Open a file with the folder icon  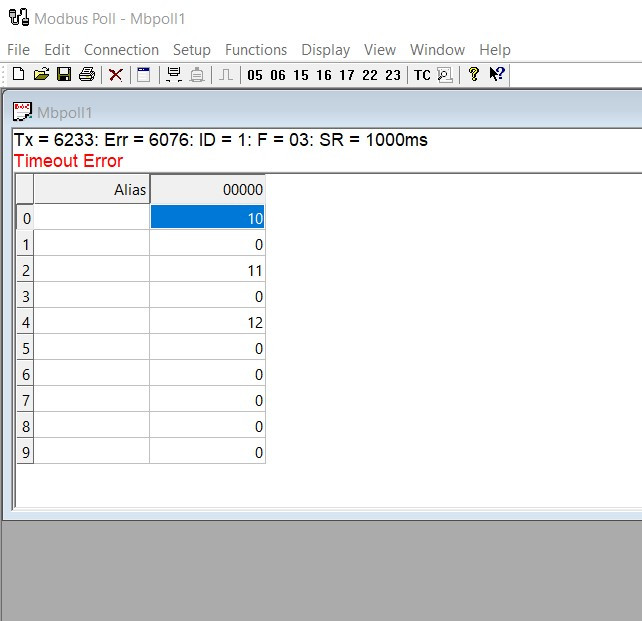click(41, 75)
